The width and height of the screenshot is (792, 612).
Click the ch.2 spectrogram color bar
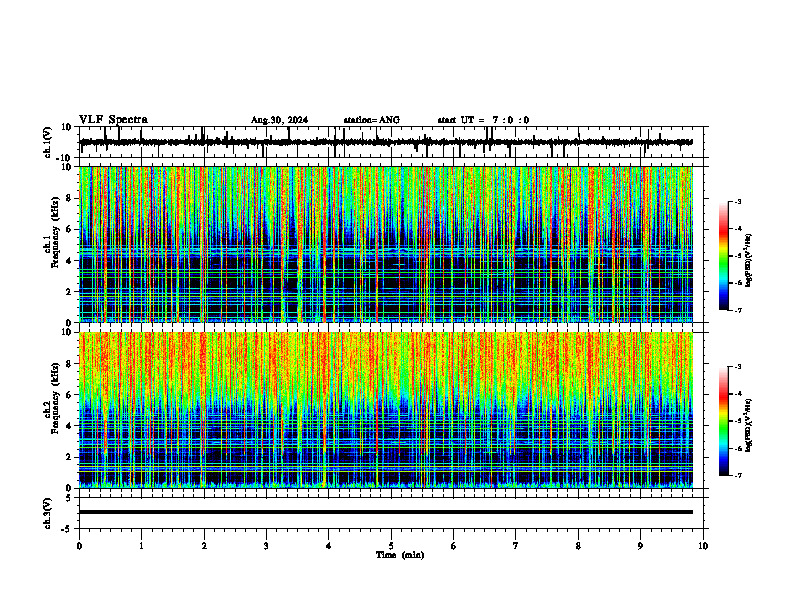pyautogui.click(x=724, y=421)
